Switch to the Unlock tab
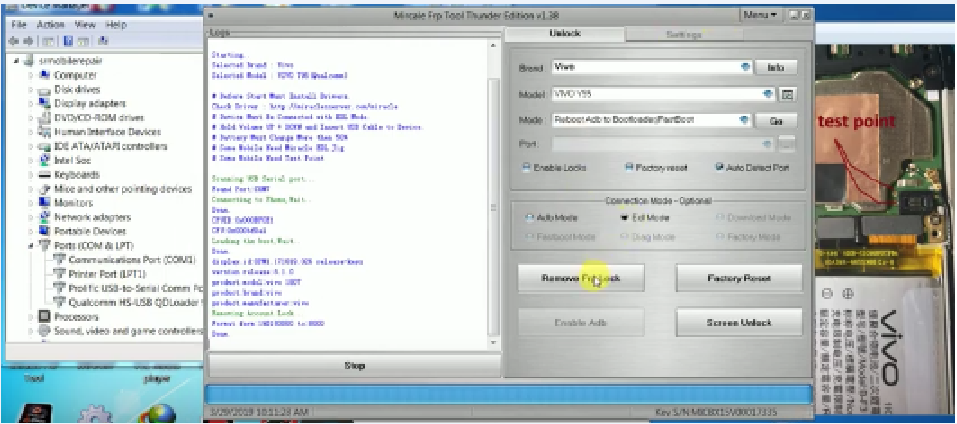The width and height of the screenshot is (957, 424). point(565,34)
